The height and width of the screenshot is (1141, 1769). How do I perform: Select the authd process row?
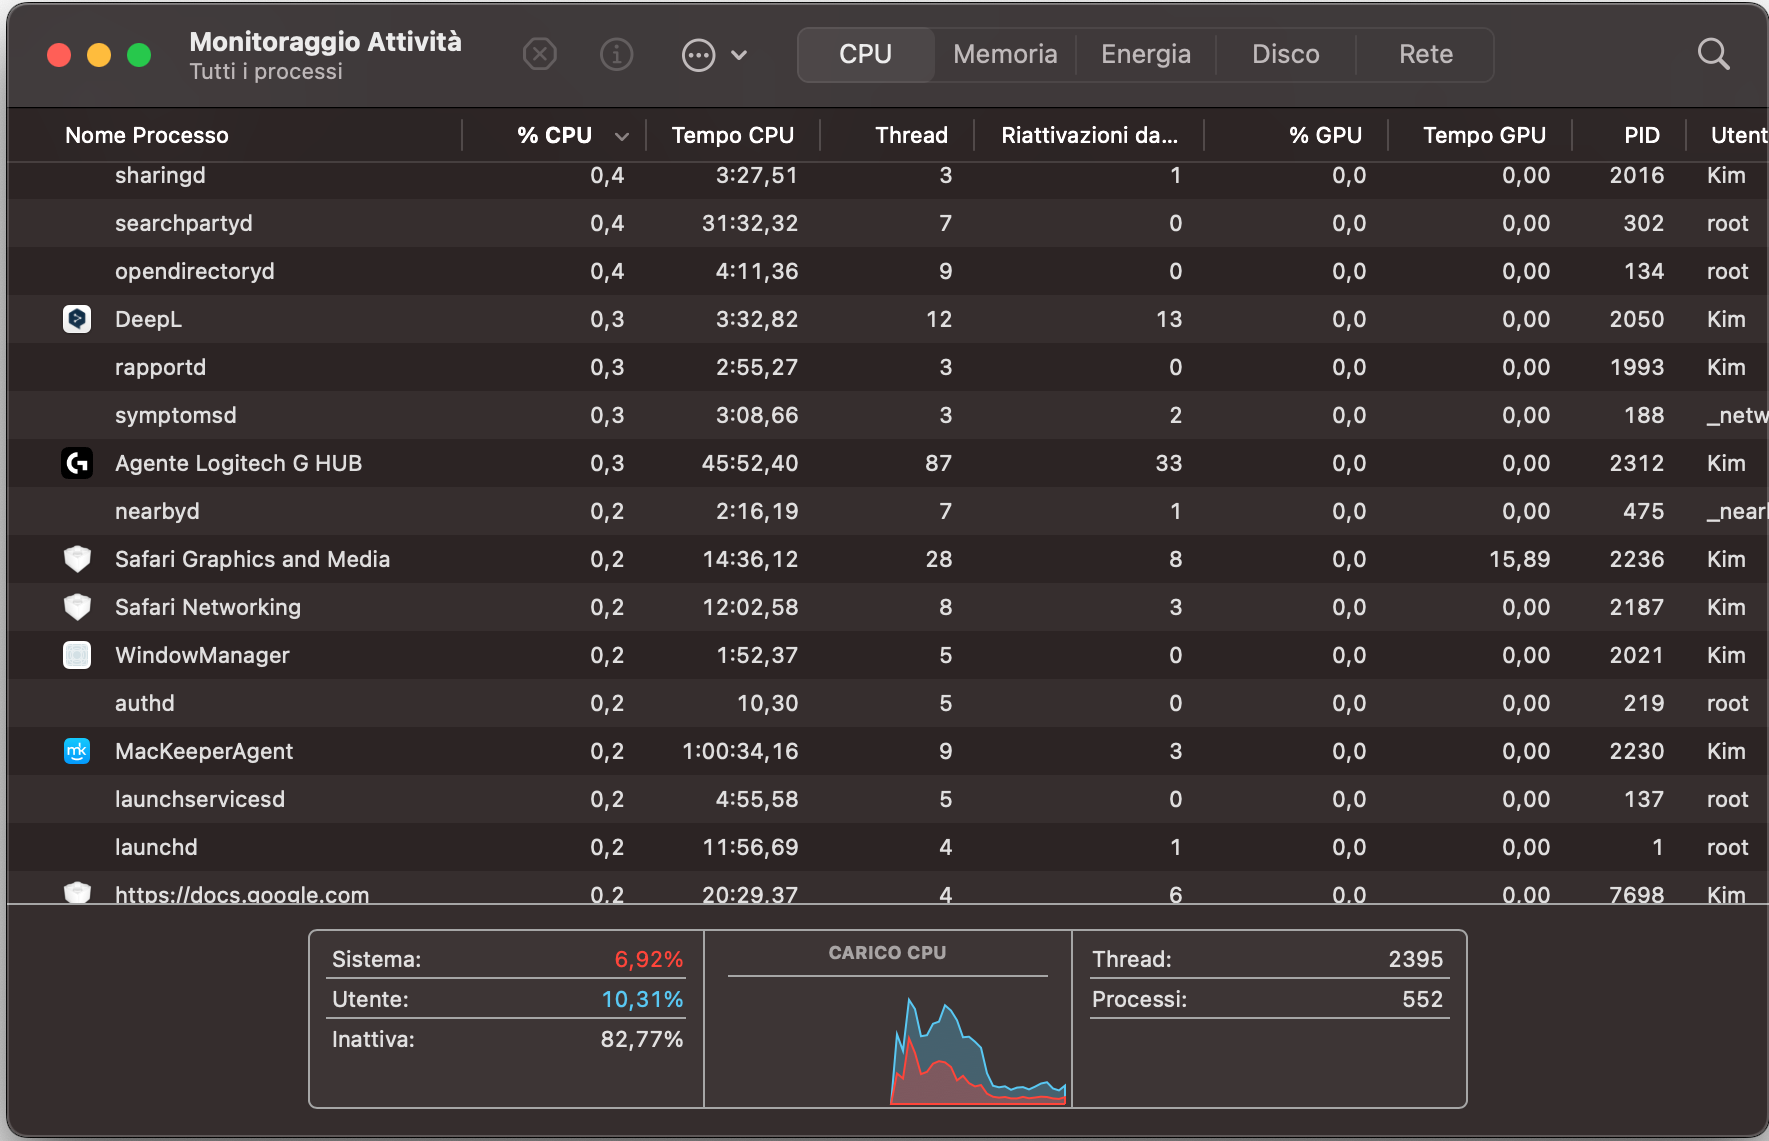[888, 703]
